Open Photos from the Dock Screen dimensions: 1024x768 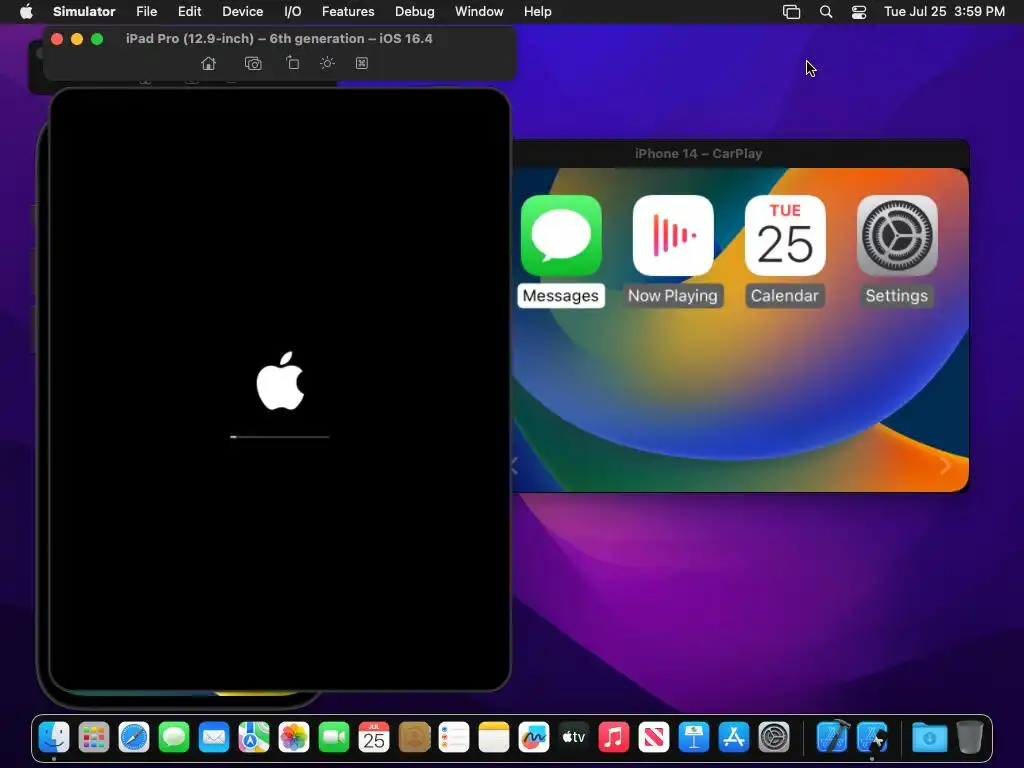click(294, 738)
